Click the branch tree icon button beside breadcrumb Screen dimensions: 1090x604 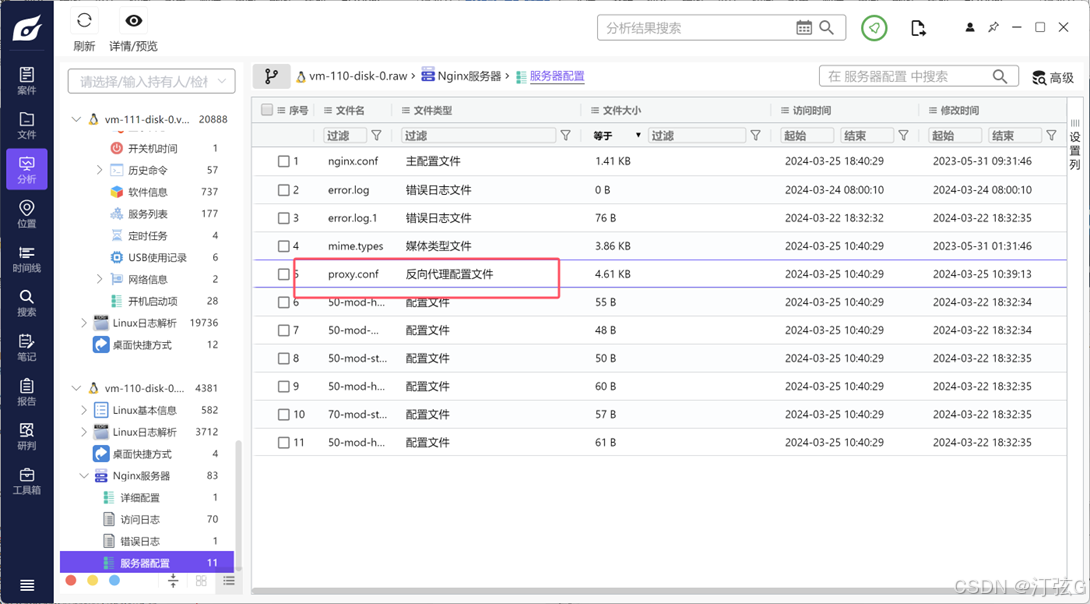(x=271, y=76)
